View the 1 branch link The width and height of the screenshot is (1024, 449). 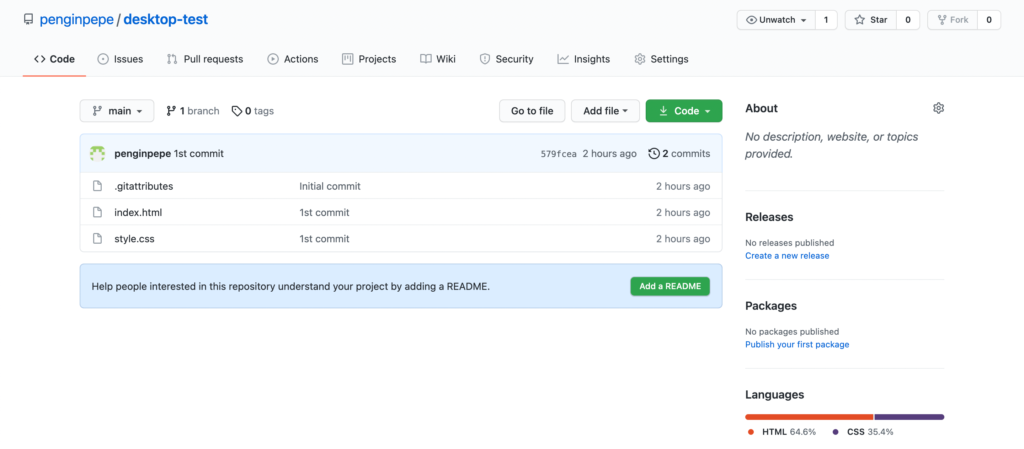coord(193,111)
